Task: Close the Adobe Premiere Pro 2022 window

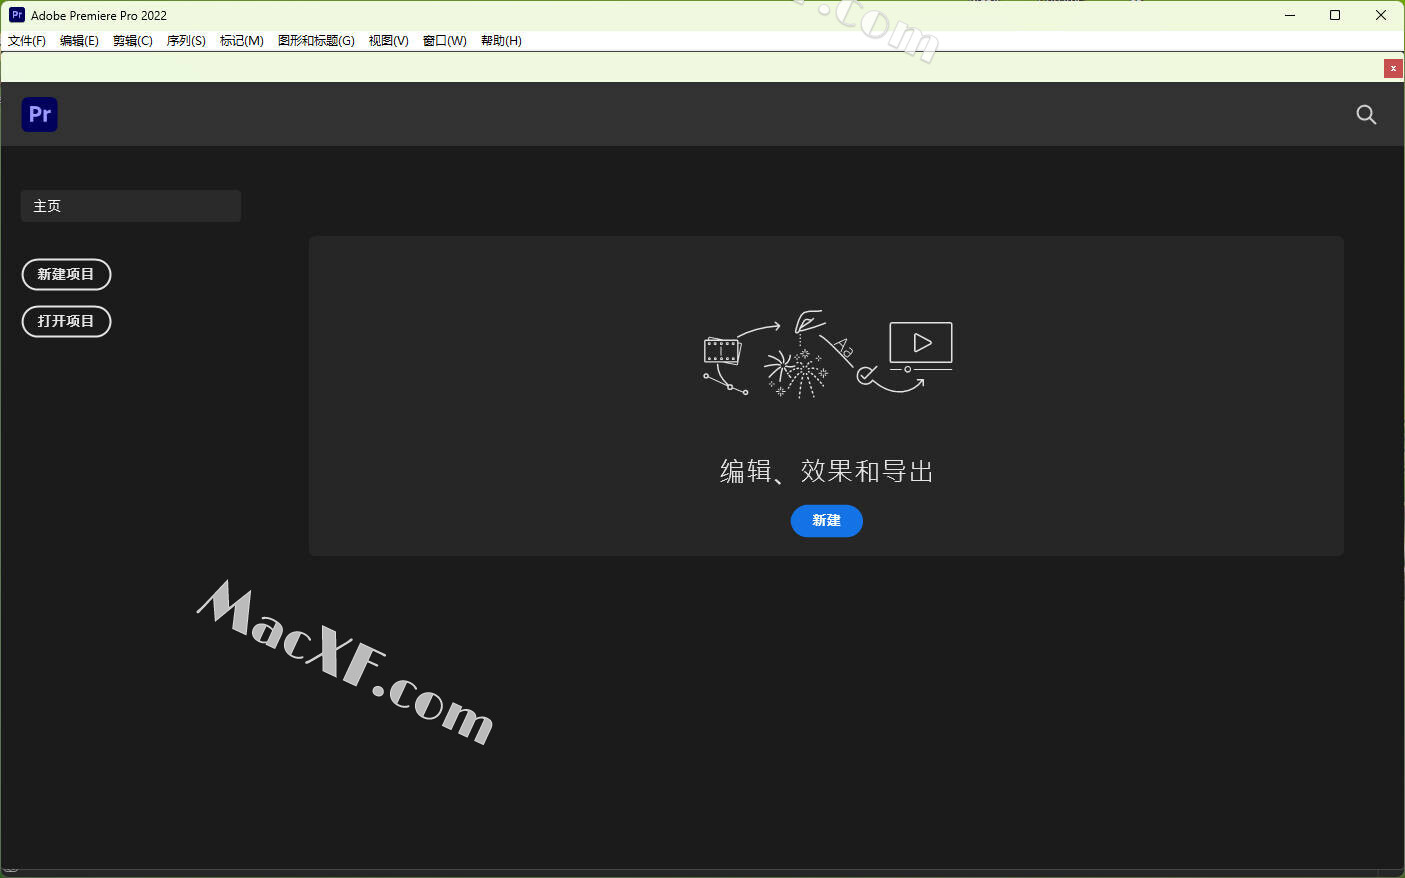Action: 1381,15
